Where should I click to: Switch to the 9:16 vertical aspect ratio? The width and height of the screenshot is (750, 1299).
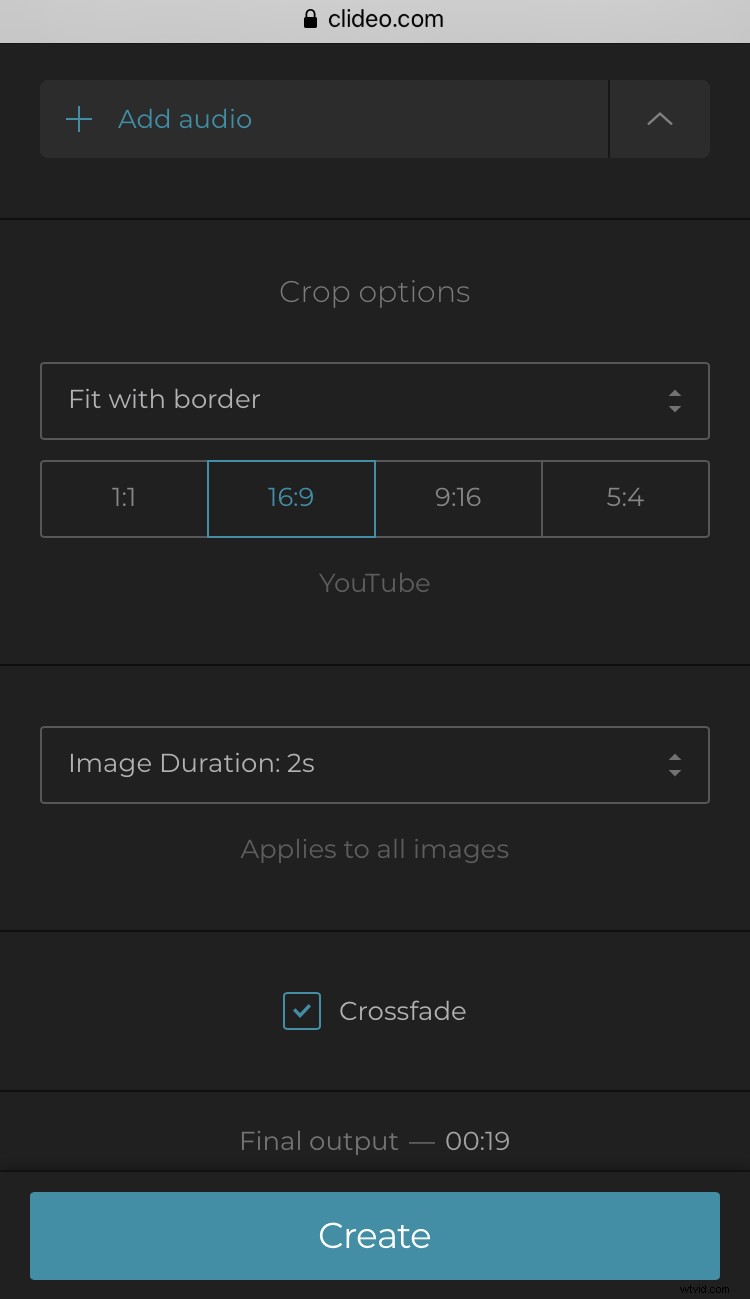458,498
